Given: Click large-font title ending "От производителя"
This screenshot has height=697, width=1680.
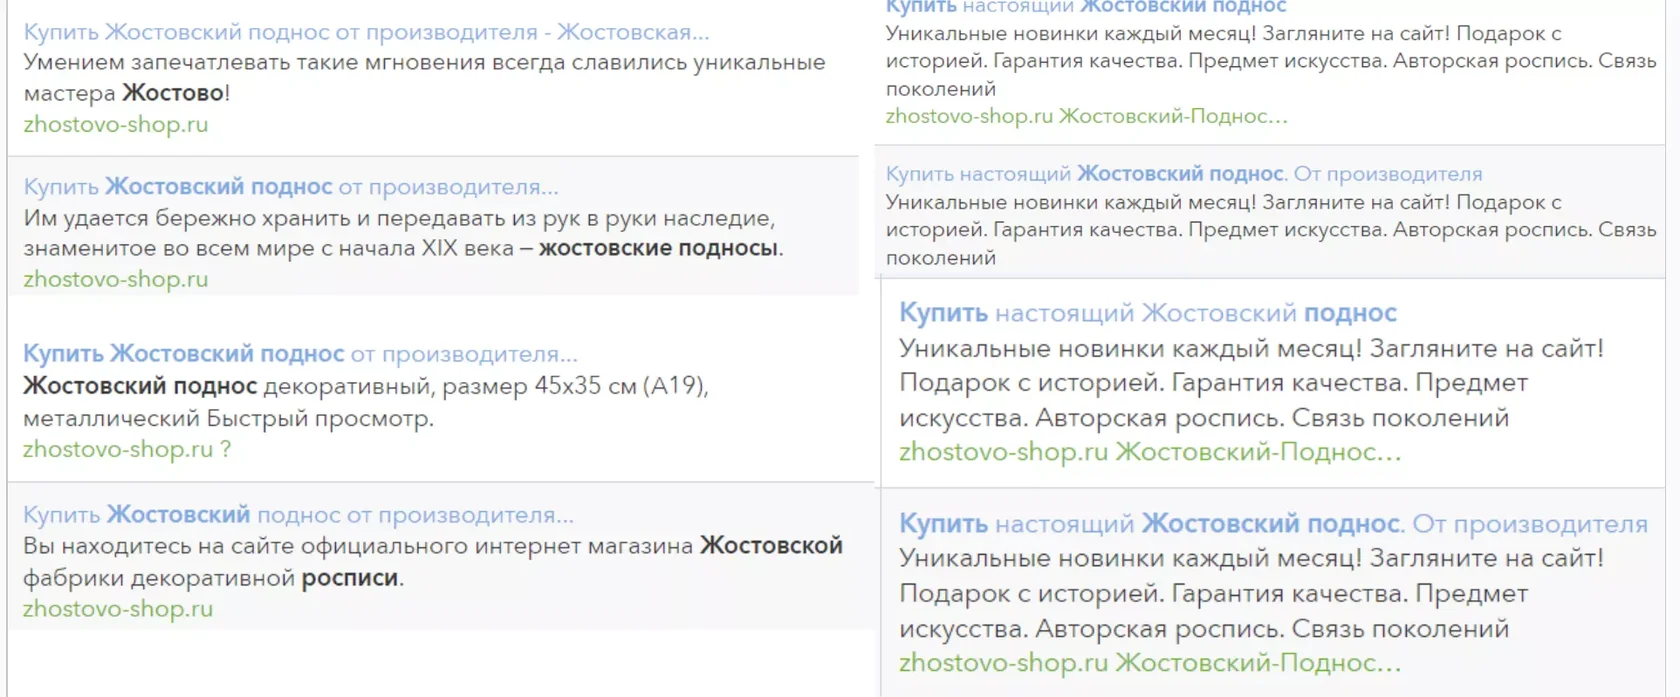Looking at the screenshot, I should point(1273,524).
